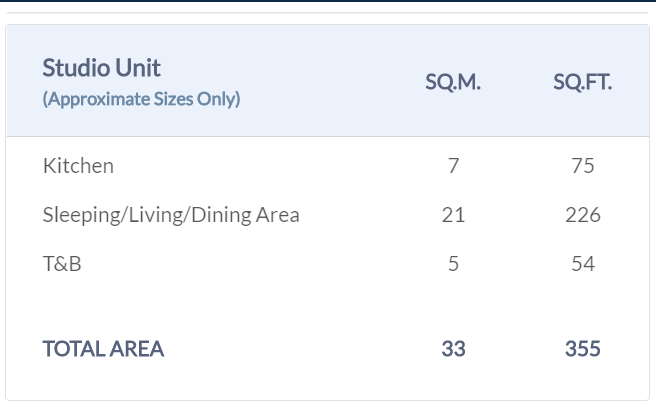Click the T&B row label

pos(62,264)
